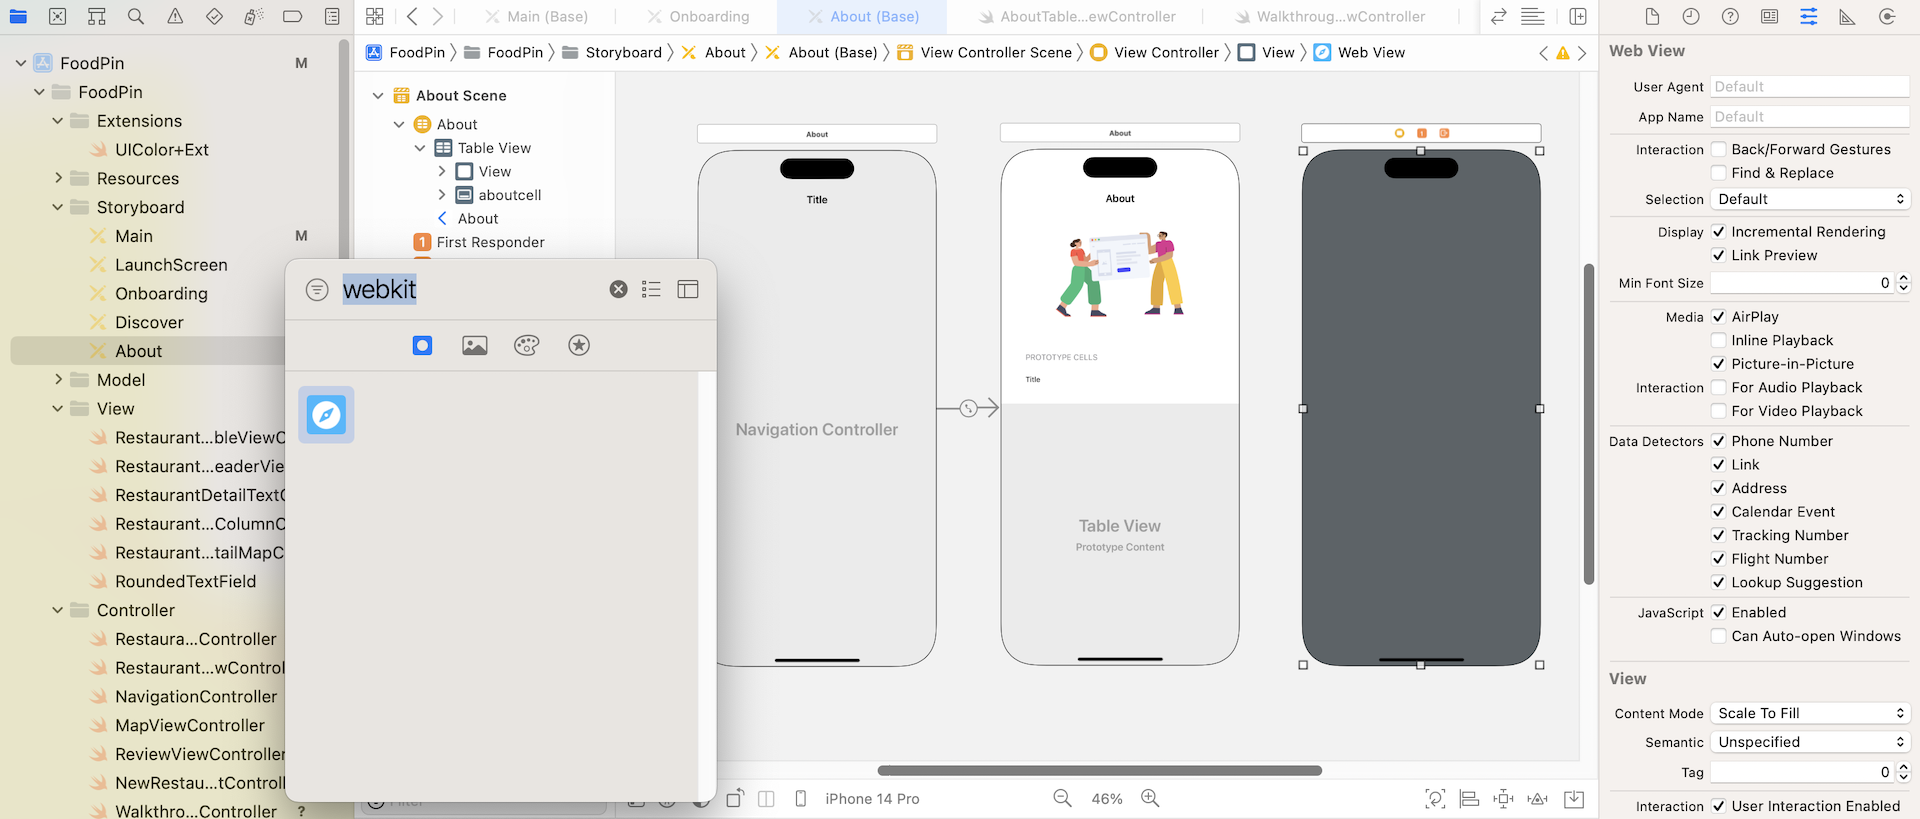Increment the Min Font Size stepper
Viewport: 1920px width, 819px height.
1904,279
